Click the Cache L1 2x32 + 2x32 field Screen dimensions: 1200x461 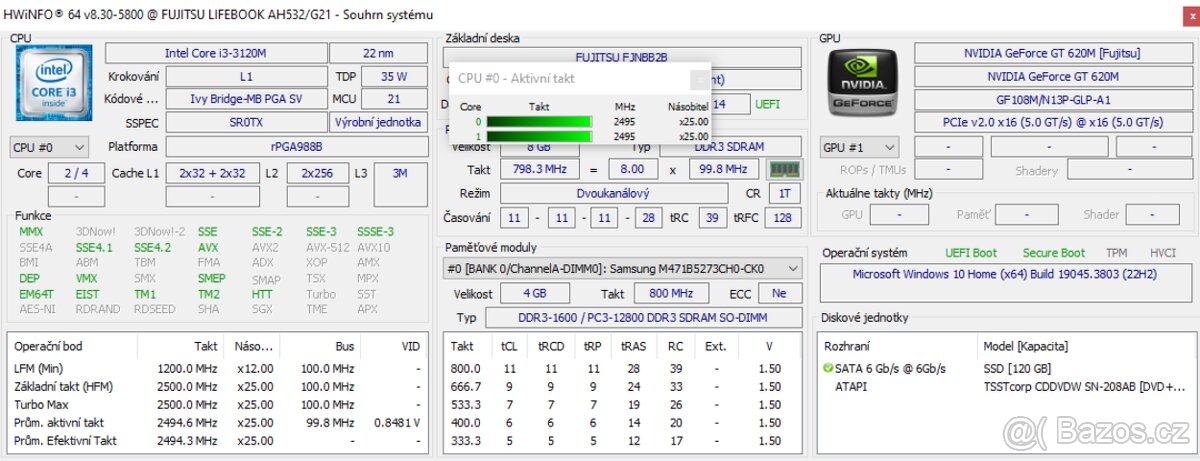[x=212, y=173]
